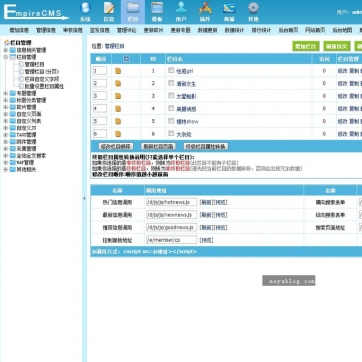Image resolution: width=362 pixels, height=362 pixels.
Task: Click the orange page icon in row ID 2
Action: [x=118, y=83]
